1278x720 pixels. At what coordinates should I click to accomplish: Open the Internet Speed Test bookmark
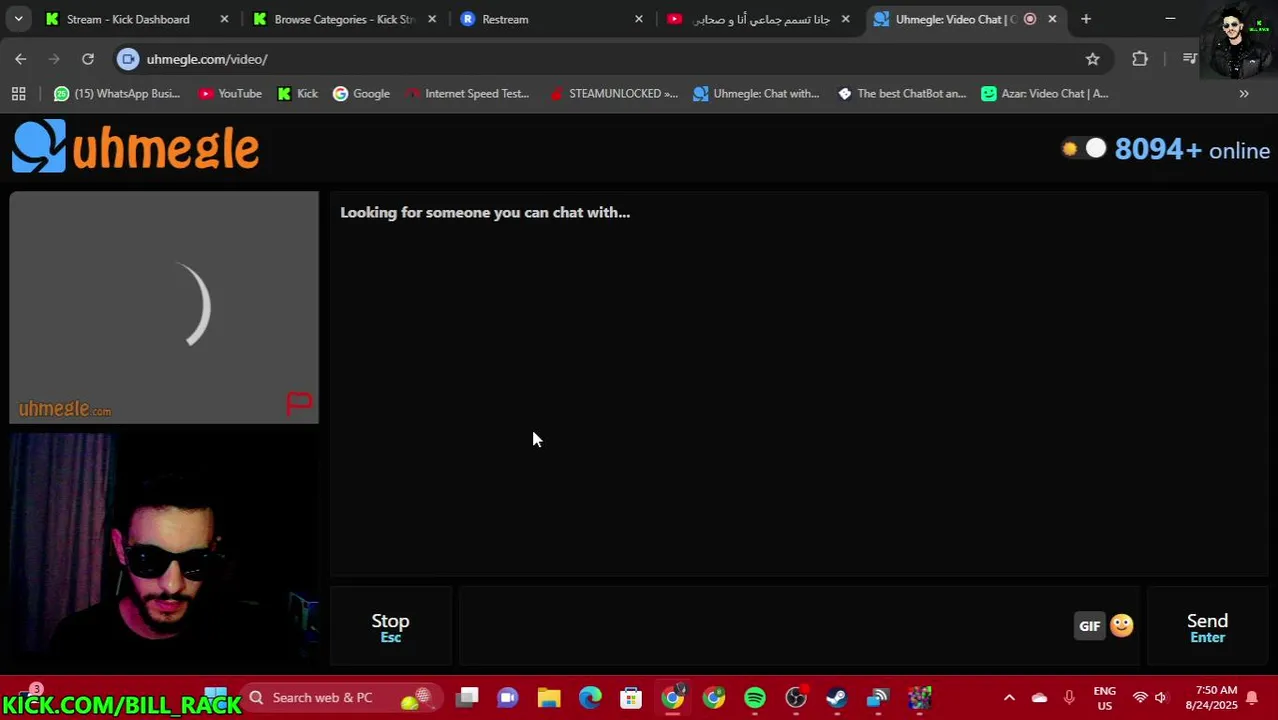468,93
